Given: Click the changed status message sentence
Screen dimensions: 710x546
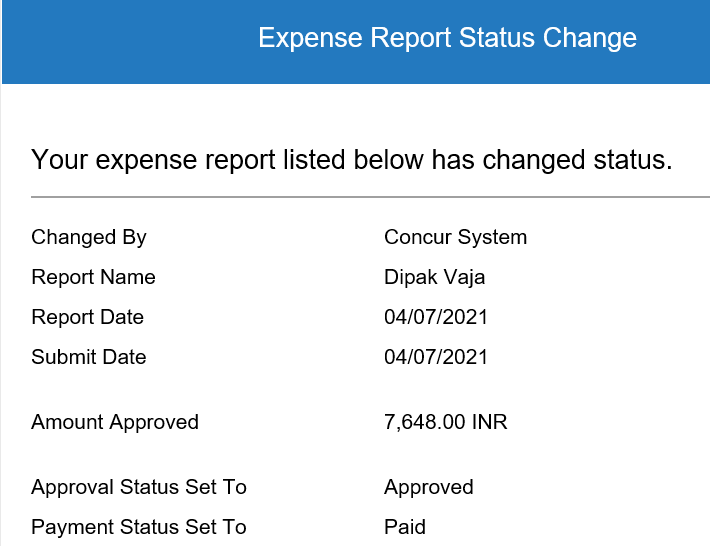Looking at the screenshot, I should [352, 160].
